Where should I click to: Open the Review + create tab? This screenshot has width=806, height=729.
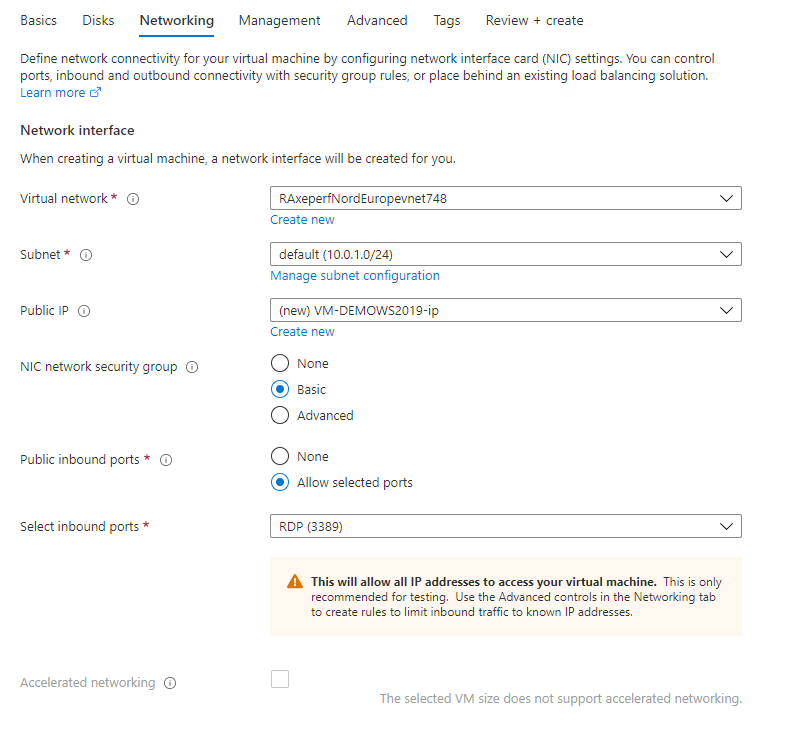[534, 20]
